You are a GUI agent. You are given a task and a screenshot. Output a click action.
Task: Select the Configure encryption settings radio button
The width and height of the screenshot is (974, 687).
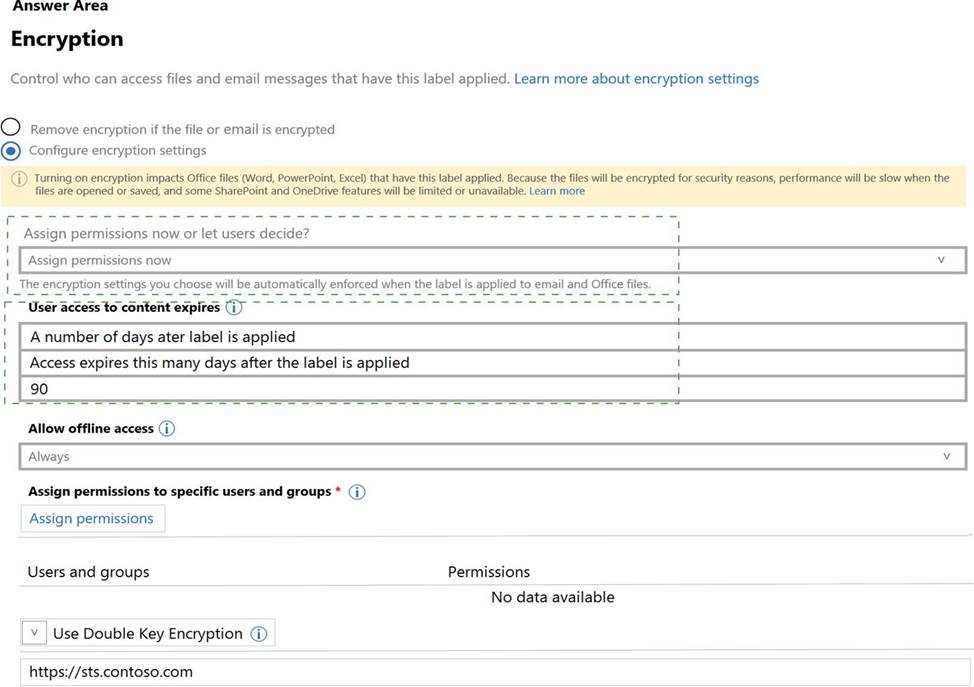click(x=10, y=151)
